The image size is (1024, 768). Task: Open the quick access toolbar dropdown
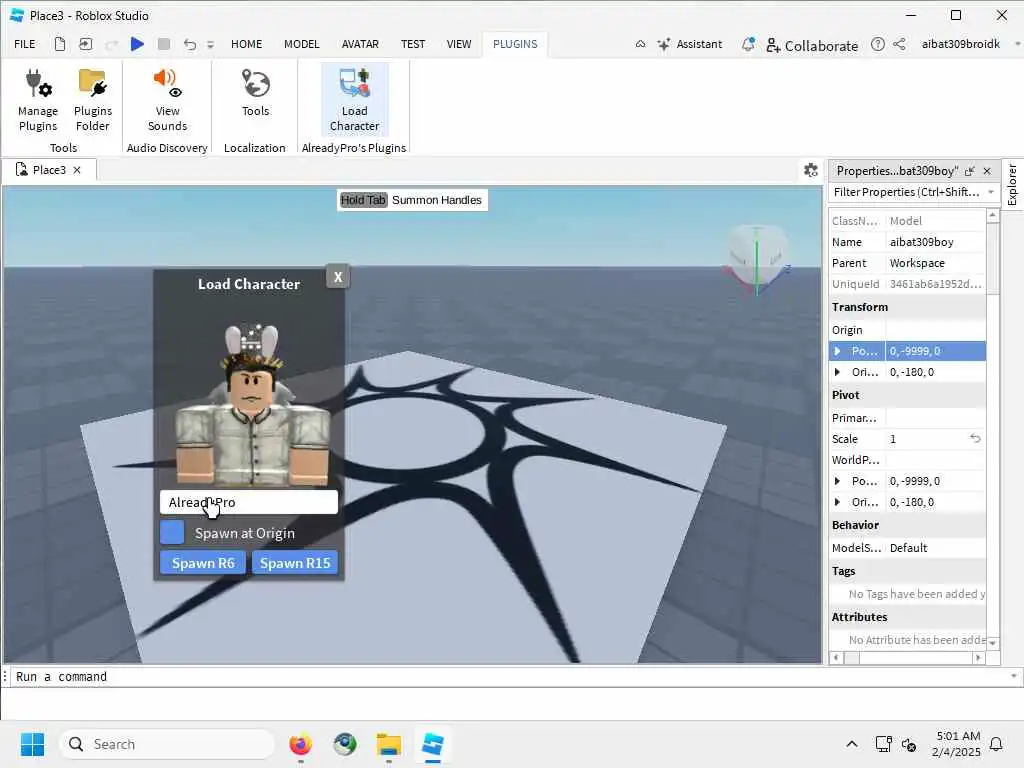(x=210, y=44)
